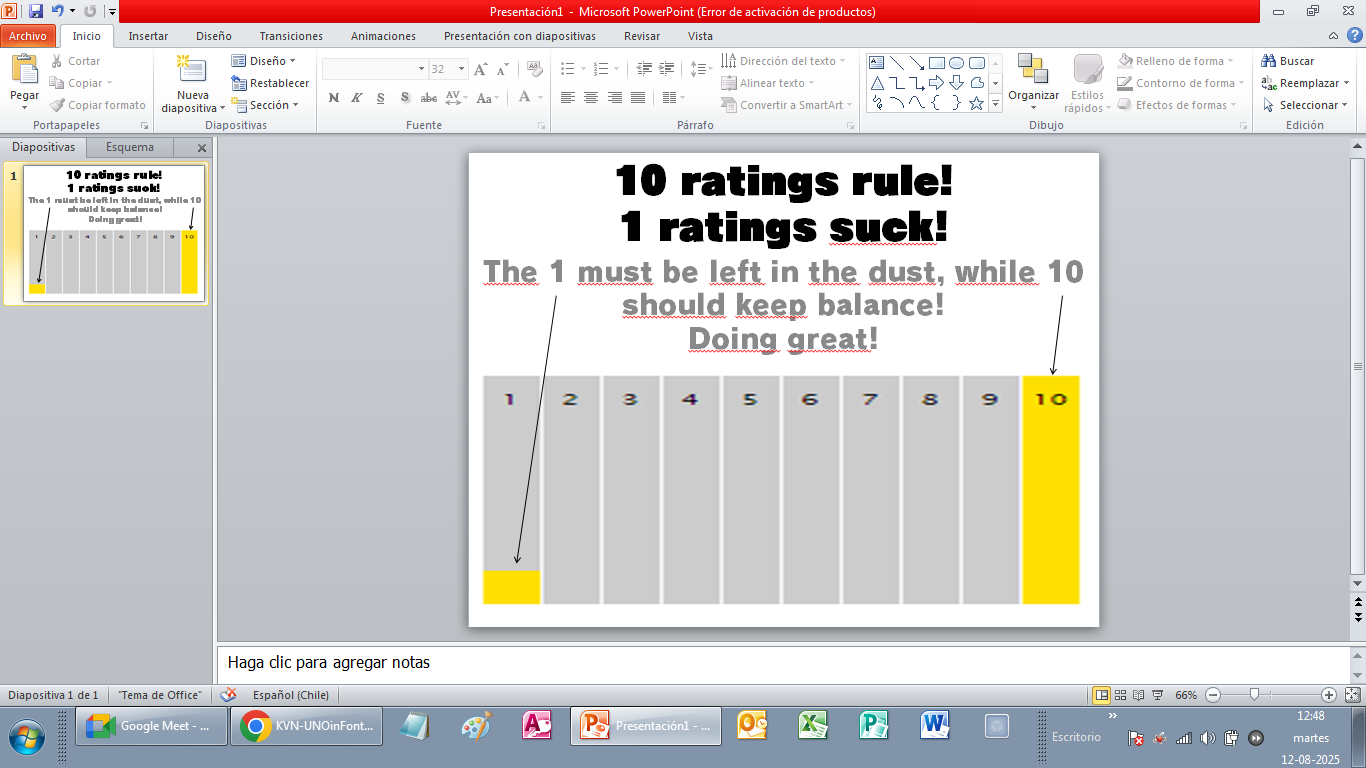Viewport: 1366px width, 768px height.
Task: Open the font size dropdown
Action: tap(461, 69)
